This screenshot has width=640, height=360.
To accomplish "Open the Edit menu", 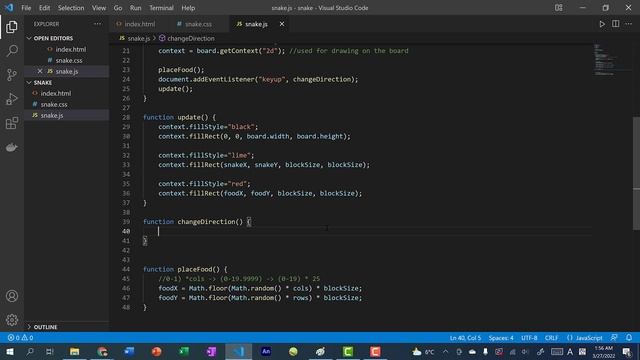I will click(44, 8).
